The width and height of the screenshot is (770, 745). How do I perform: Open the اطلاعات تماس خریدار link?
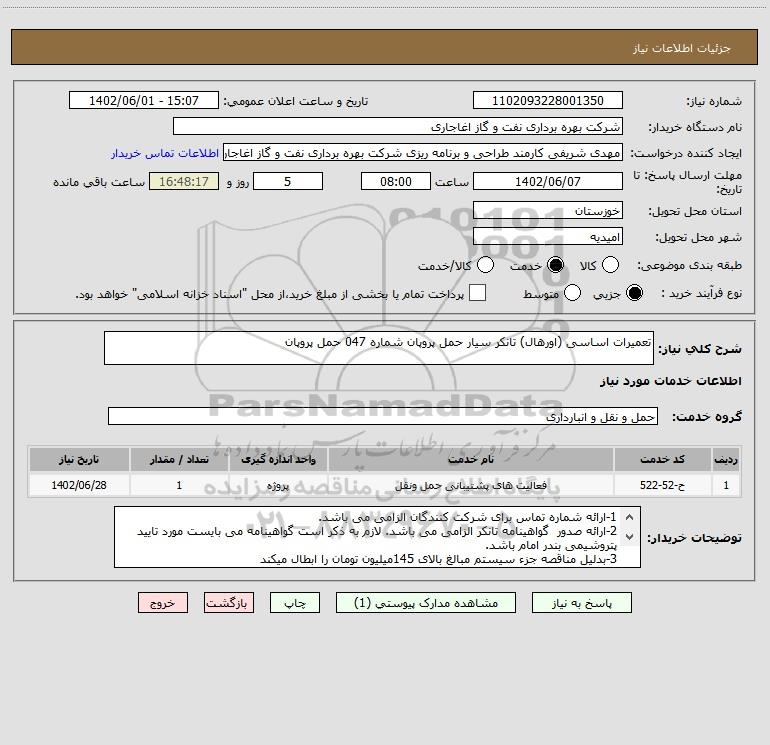165,153
